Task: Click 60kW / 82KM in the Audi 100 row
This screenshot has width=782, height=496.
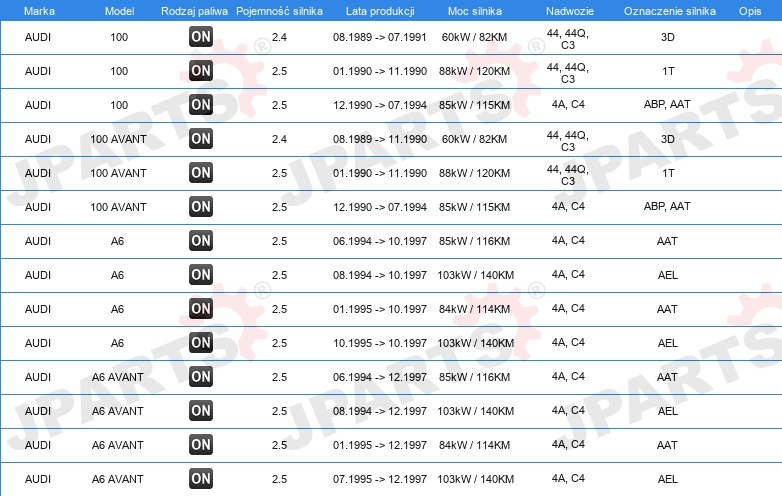Action: pos(474,37)
